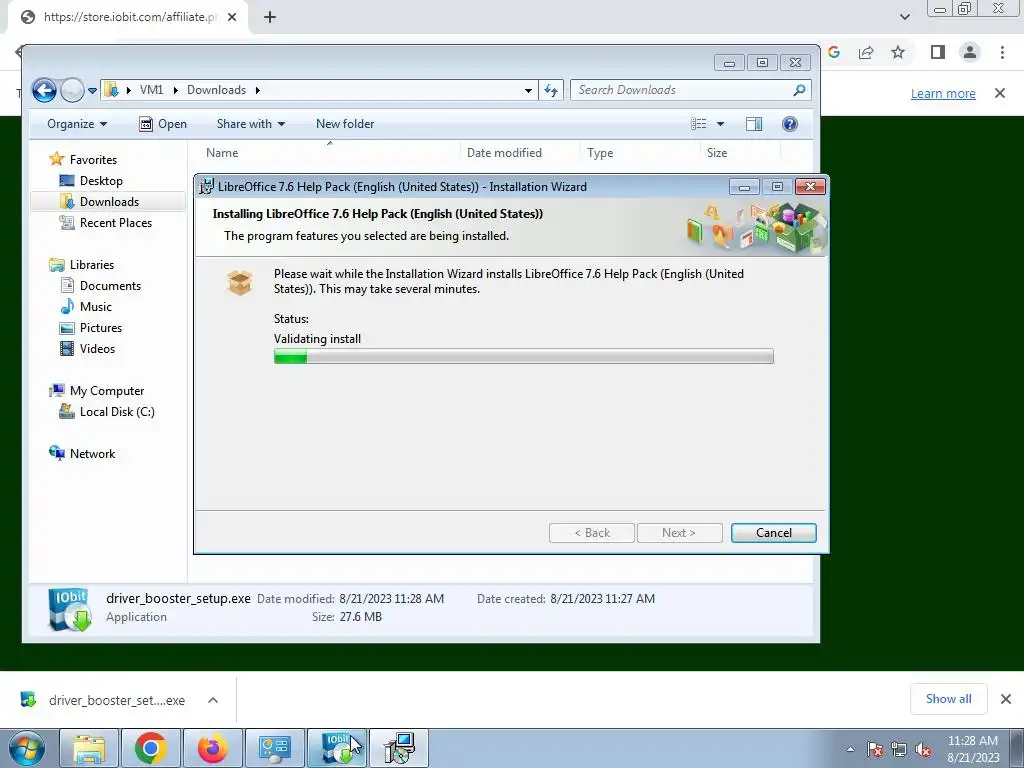Click the Learn more link
Image resolution: width=1024 pixels, height=768 pixels.
pyautogui.click(x=943, y=93)
